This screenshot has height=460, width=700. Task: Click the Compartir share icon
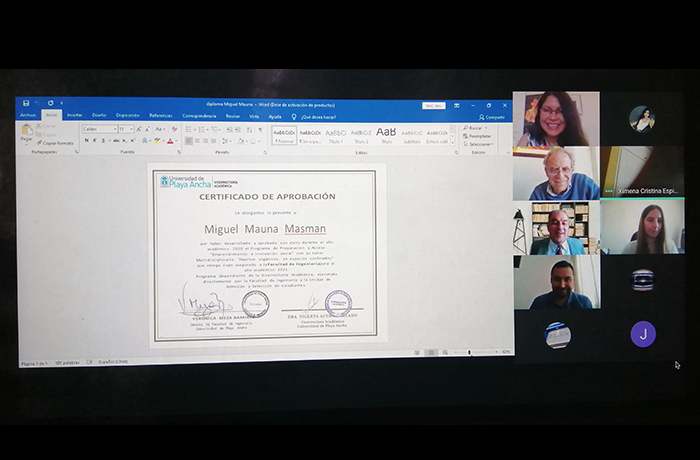click(x=492, y=116)
